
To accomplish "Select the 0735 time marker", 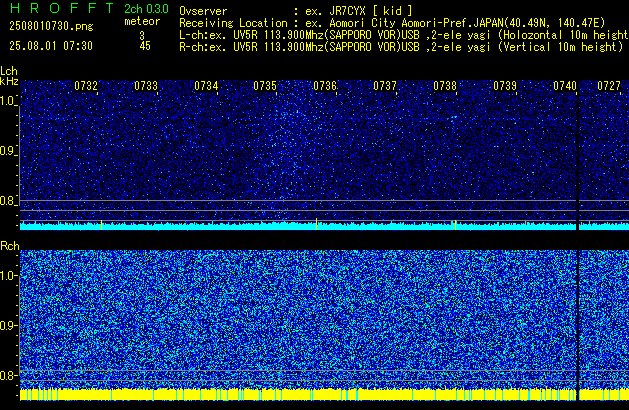I will (265, 86).
